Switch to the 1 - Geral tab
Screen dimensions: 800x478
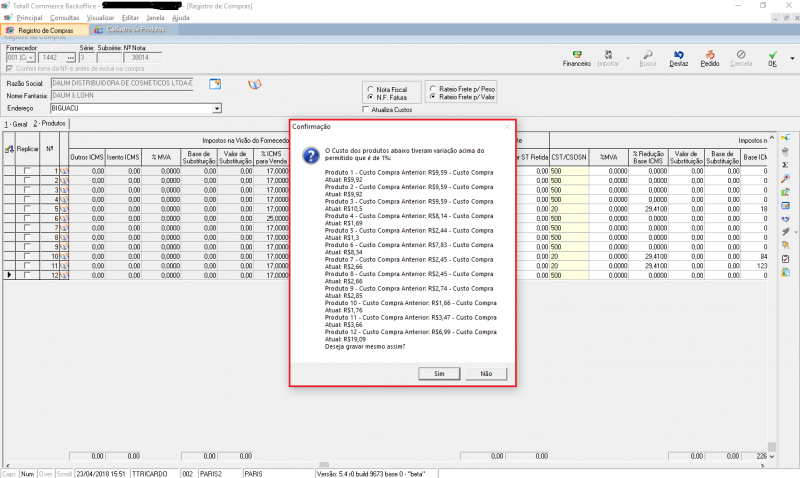click(15, 123)
